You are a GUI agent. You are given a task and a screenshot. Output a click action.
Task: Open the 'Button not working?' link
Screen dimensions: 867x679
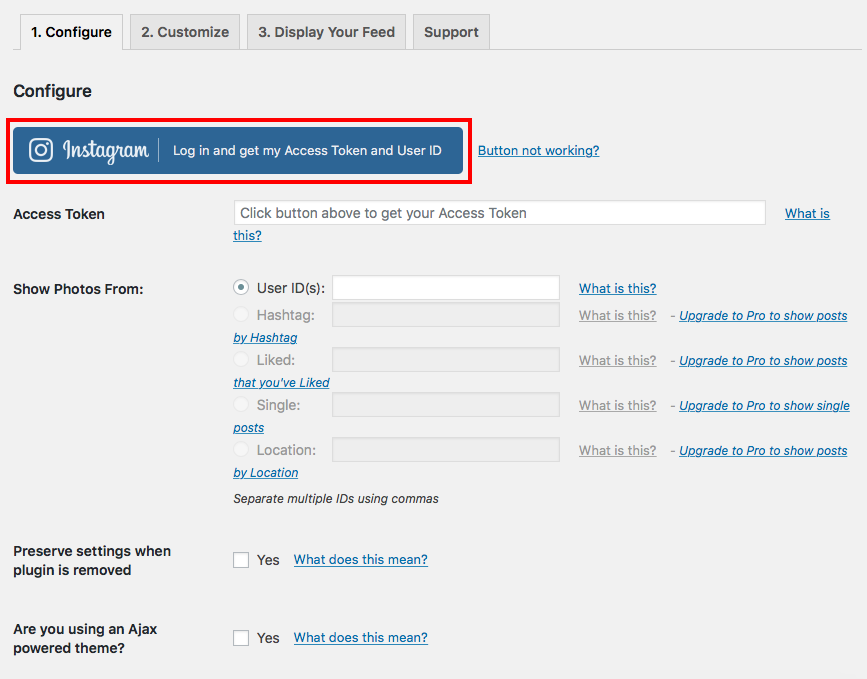(539, 150)
